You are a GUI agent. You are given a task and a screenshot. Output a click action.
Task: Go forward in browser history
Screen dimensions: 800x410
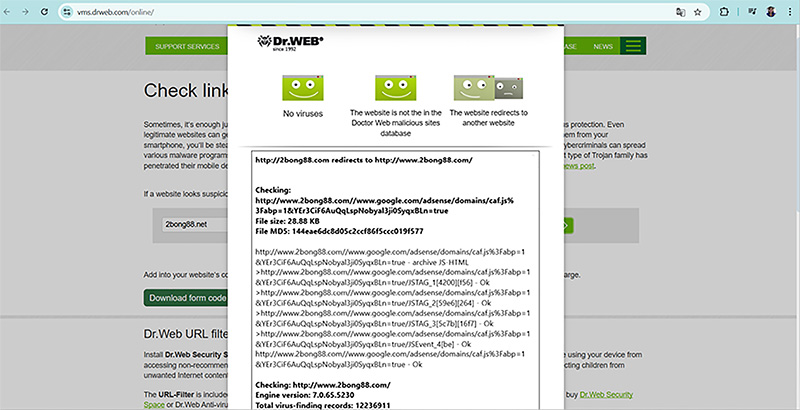25,12
